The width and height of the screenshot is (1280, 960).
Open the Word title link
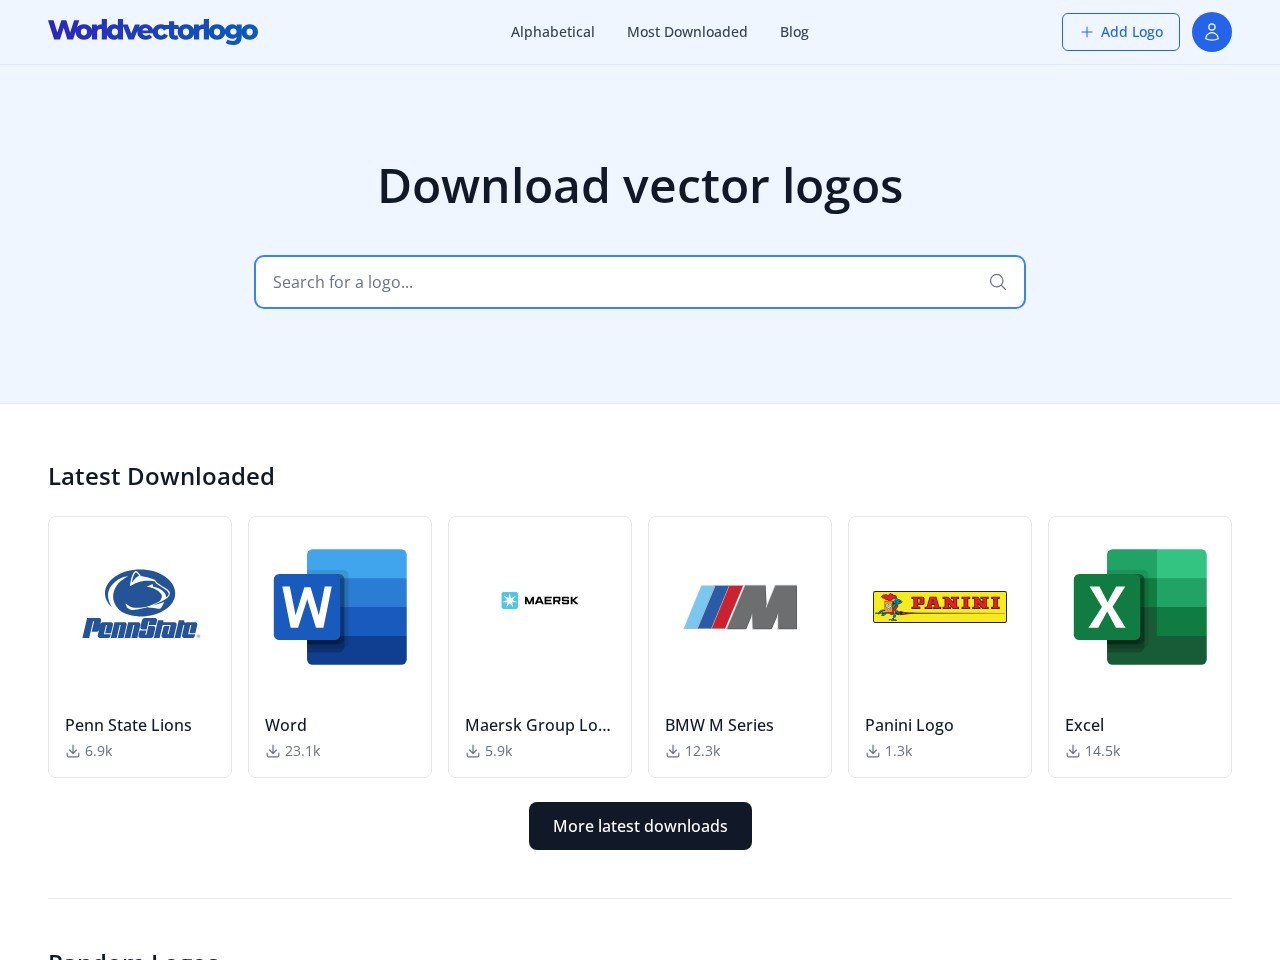tap(286, 725)
